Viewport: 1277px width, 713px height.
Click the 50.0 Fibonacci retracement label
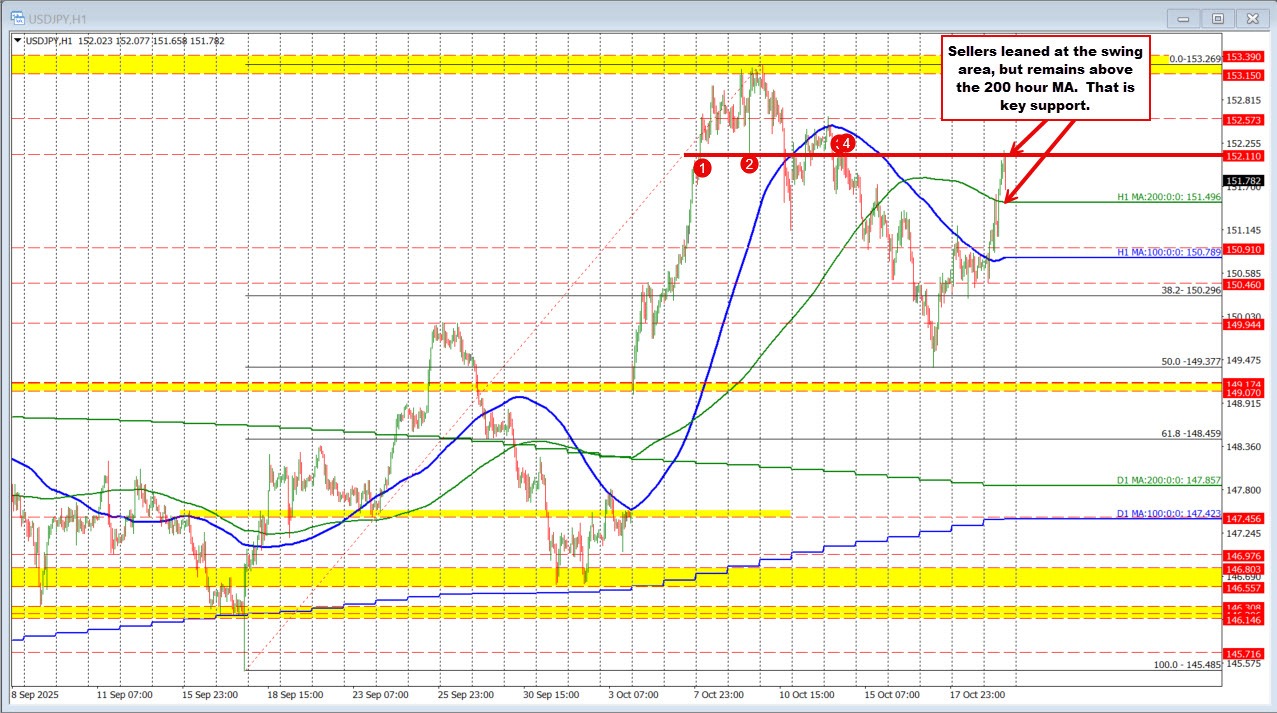[1190, 362]
